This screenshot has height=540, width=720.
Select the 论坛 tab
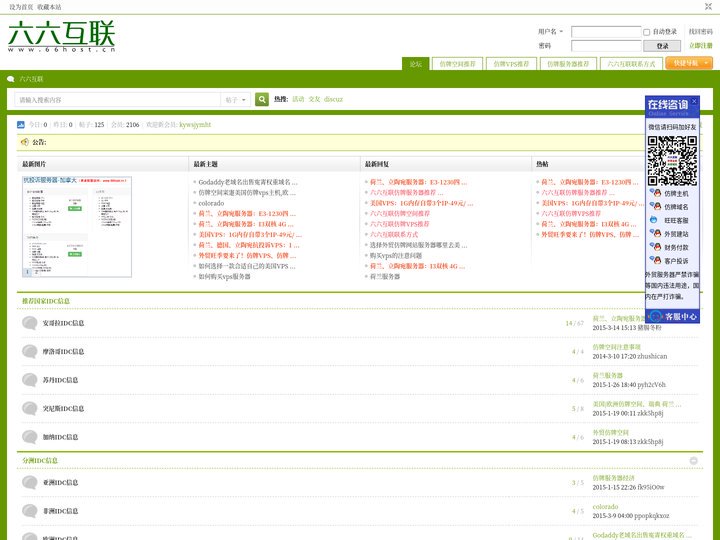[x=416, y=64]
